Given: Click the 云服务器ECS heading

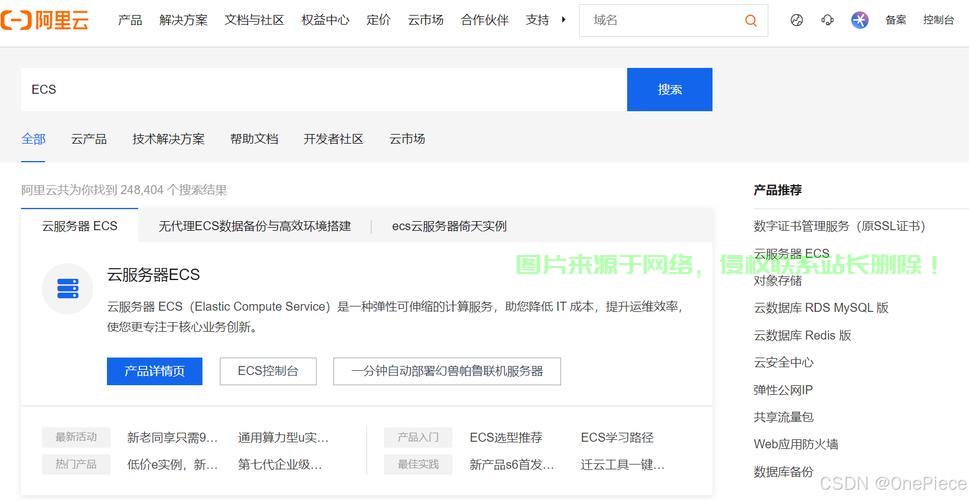Looking at the screenshot, I should 153,274.
